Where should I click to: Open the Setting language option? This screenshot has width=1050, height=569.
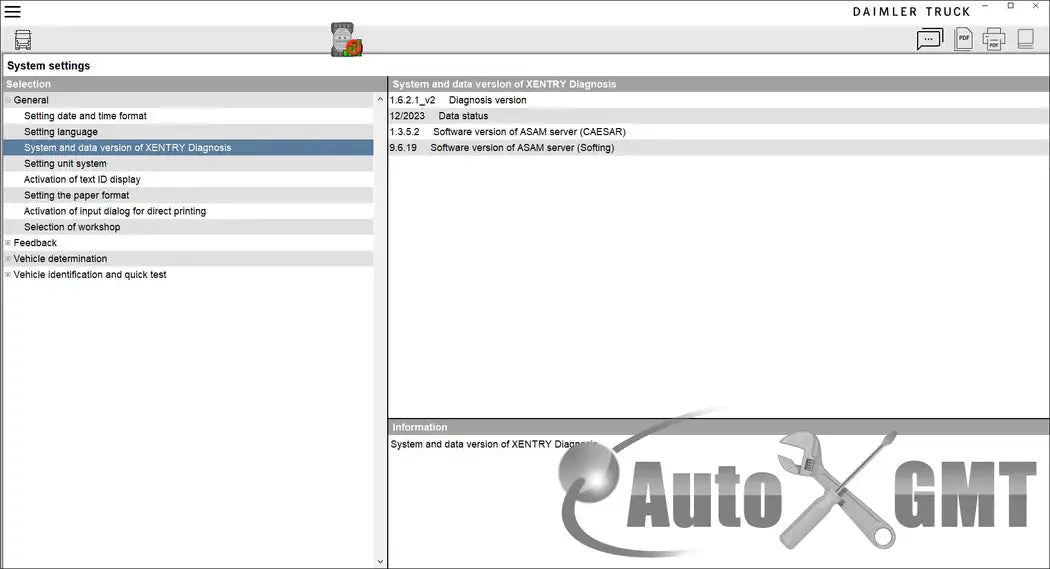[61, 132]
